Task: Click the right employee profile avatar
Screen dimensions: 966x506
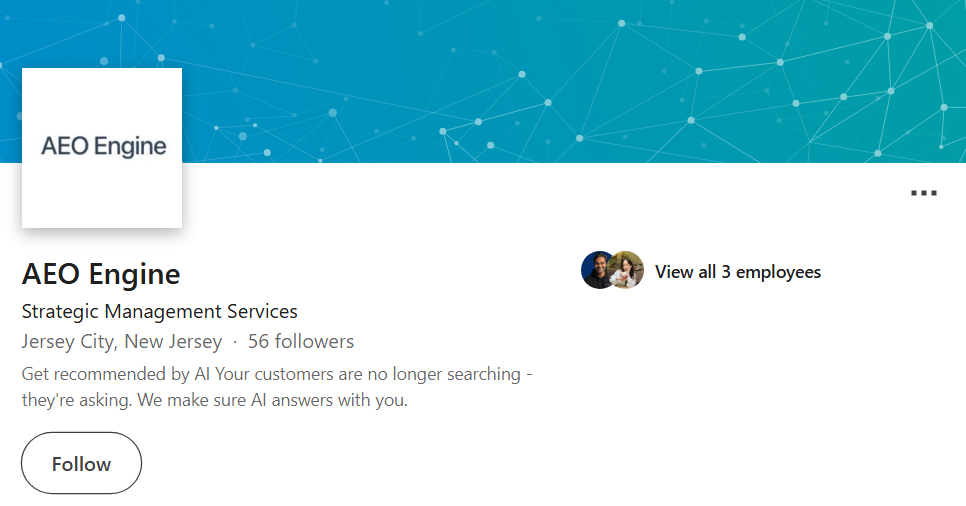Action: tap(628, 270)
